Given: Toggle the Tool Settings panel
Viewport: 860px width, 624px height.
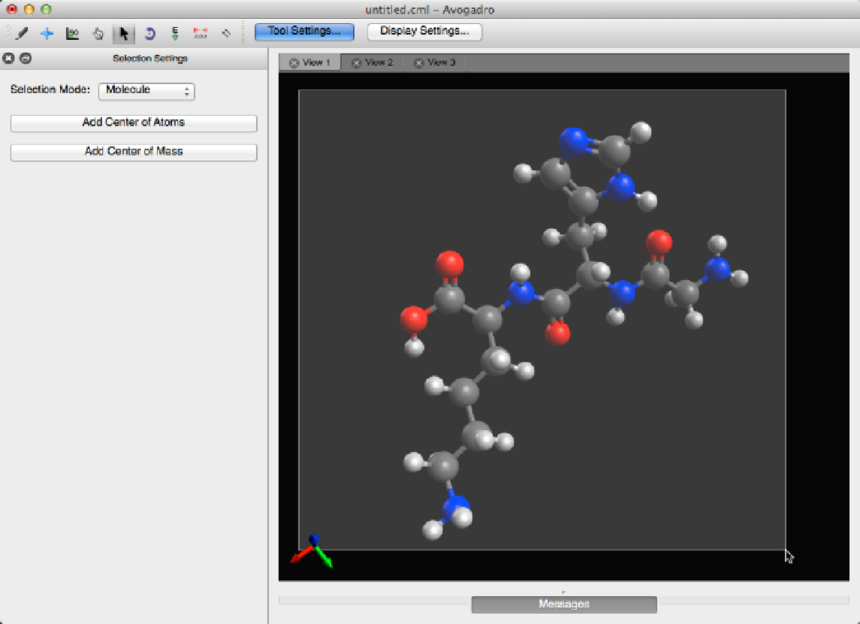Looking at the screenshot, I should click(x=304, y=31).
